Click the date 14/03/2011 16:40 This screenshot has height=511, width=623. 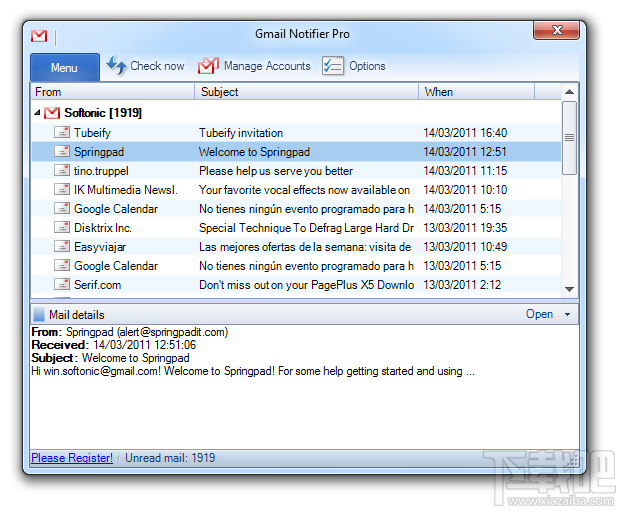465,133
